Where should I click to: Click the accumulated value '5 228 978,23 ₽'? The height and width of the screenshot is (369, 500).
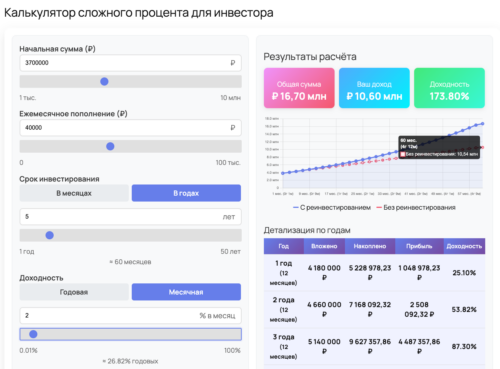370,272
